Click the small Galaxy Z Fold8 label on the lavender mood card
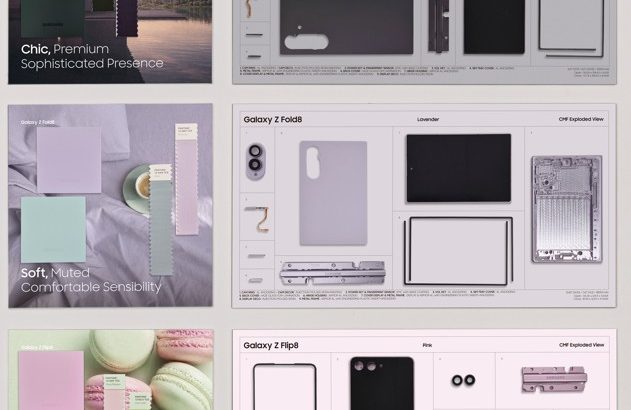Image resolution: width=631 pixels, height=410 pixels. (37, 122)
